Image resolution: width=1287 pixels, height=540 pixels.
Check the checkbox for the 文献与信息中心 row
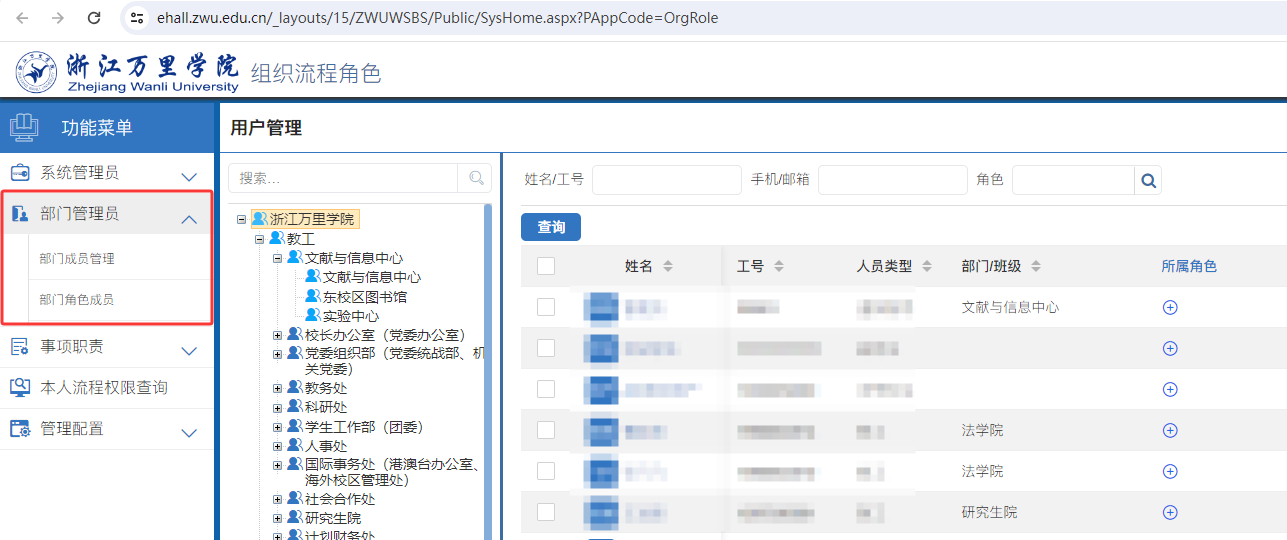[546, 307]
